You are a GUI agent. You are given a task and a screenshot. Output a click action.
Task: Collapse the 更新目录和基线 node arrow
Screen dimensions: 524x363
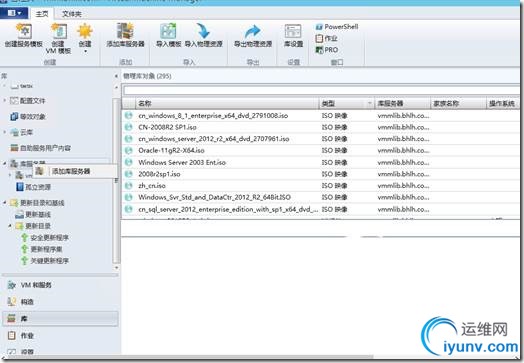pos(5,203)
